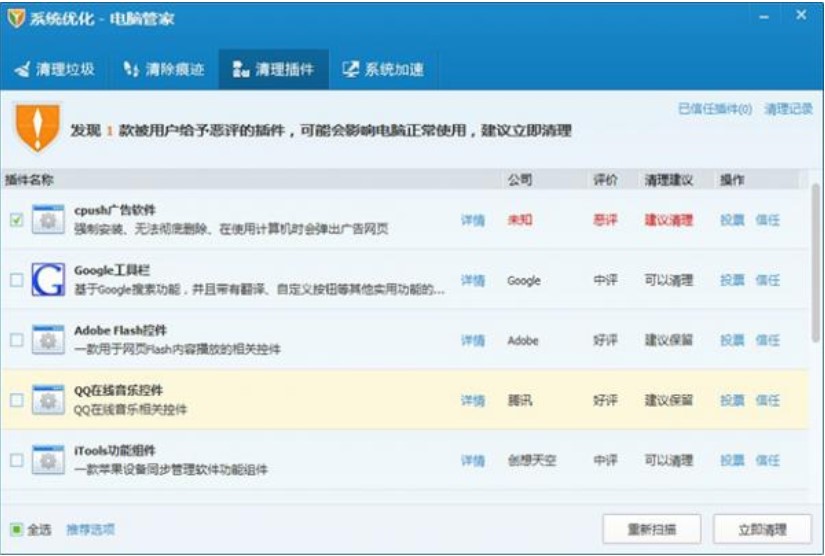Image resolution: width=825 pixels, height=556 pixels.
Task: Open 详情 for cpush广告软件
Action: coord(472,220)
